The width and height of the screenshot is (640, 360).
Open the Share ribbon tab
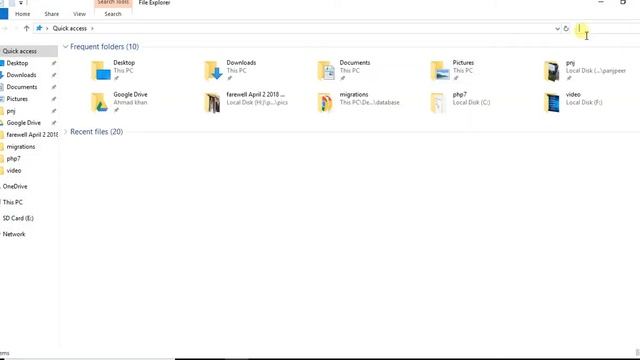point(51,14)
